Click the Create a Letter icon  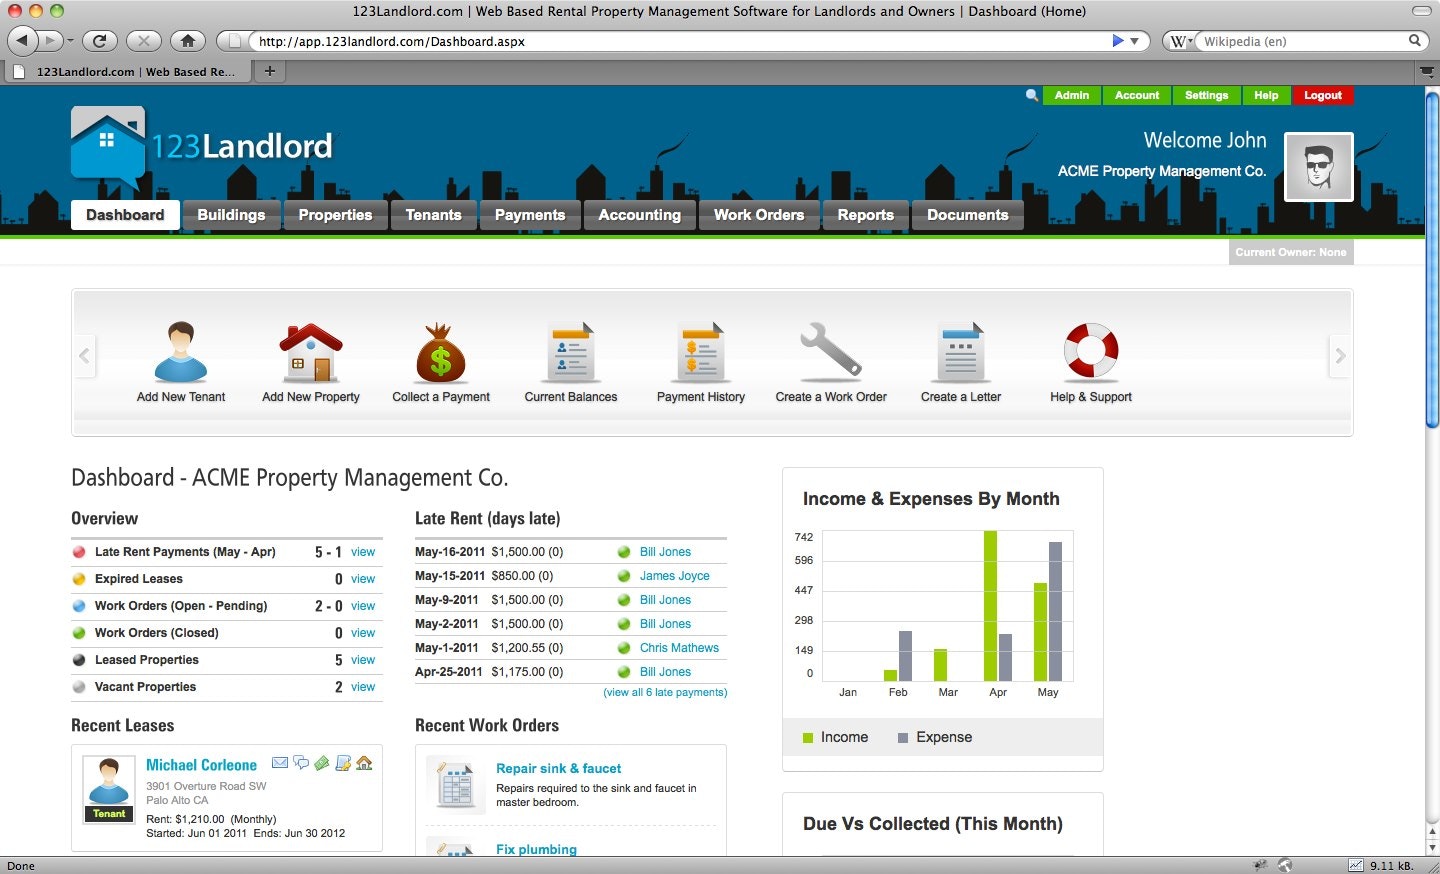click(961, 353)
